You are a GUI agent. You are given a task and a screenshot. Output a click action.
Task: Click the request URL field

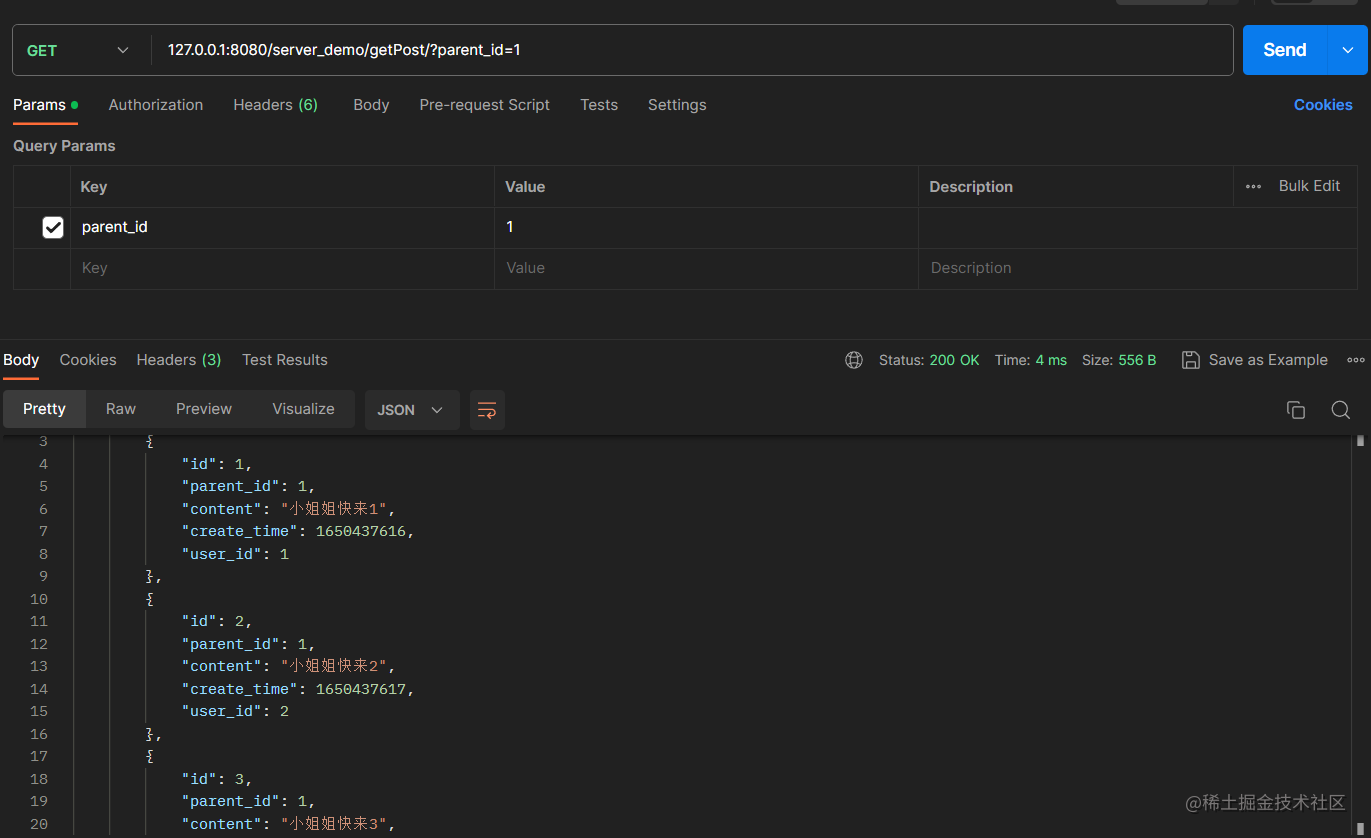click(692, 50)
